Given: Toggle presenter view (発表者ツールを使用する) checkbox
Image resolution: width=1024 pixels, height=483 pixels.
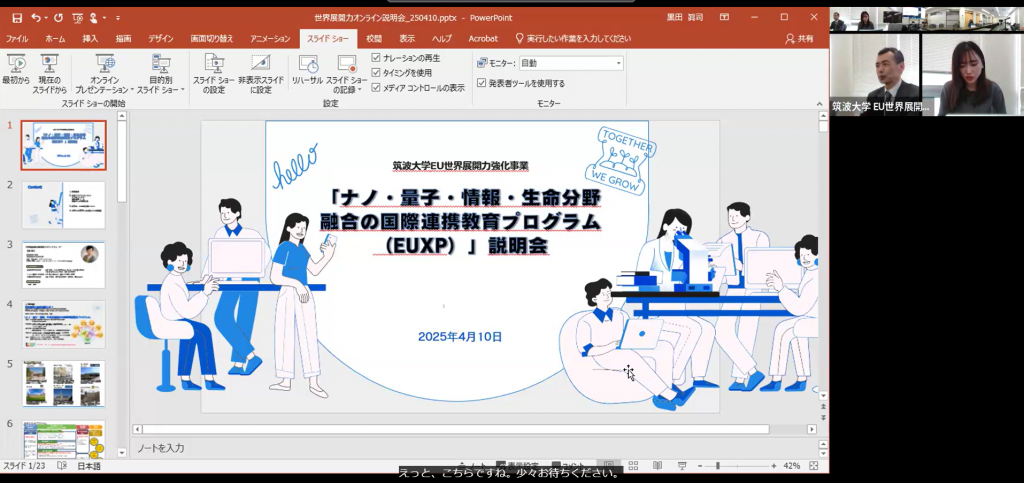Looking at the screenshot, I should point(482,83).
